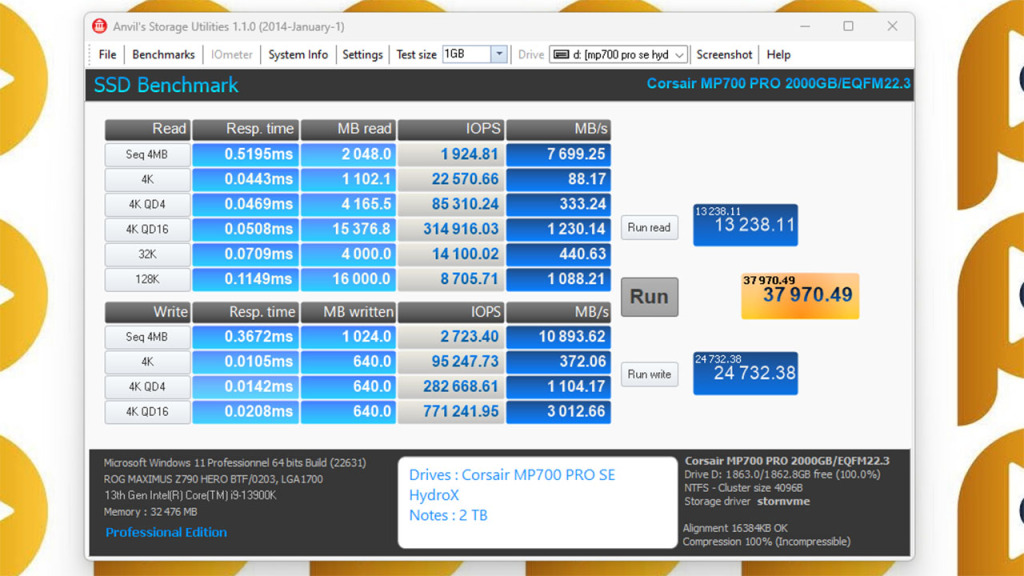Click the Professional Edition link

pos(166,532)
